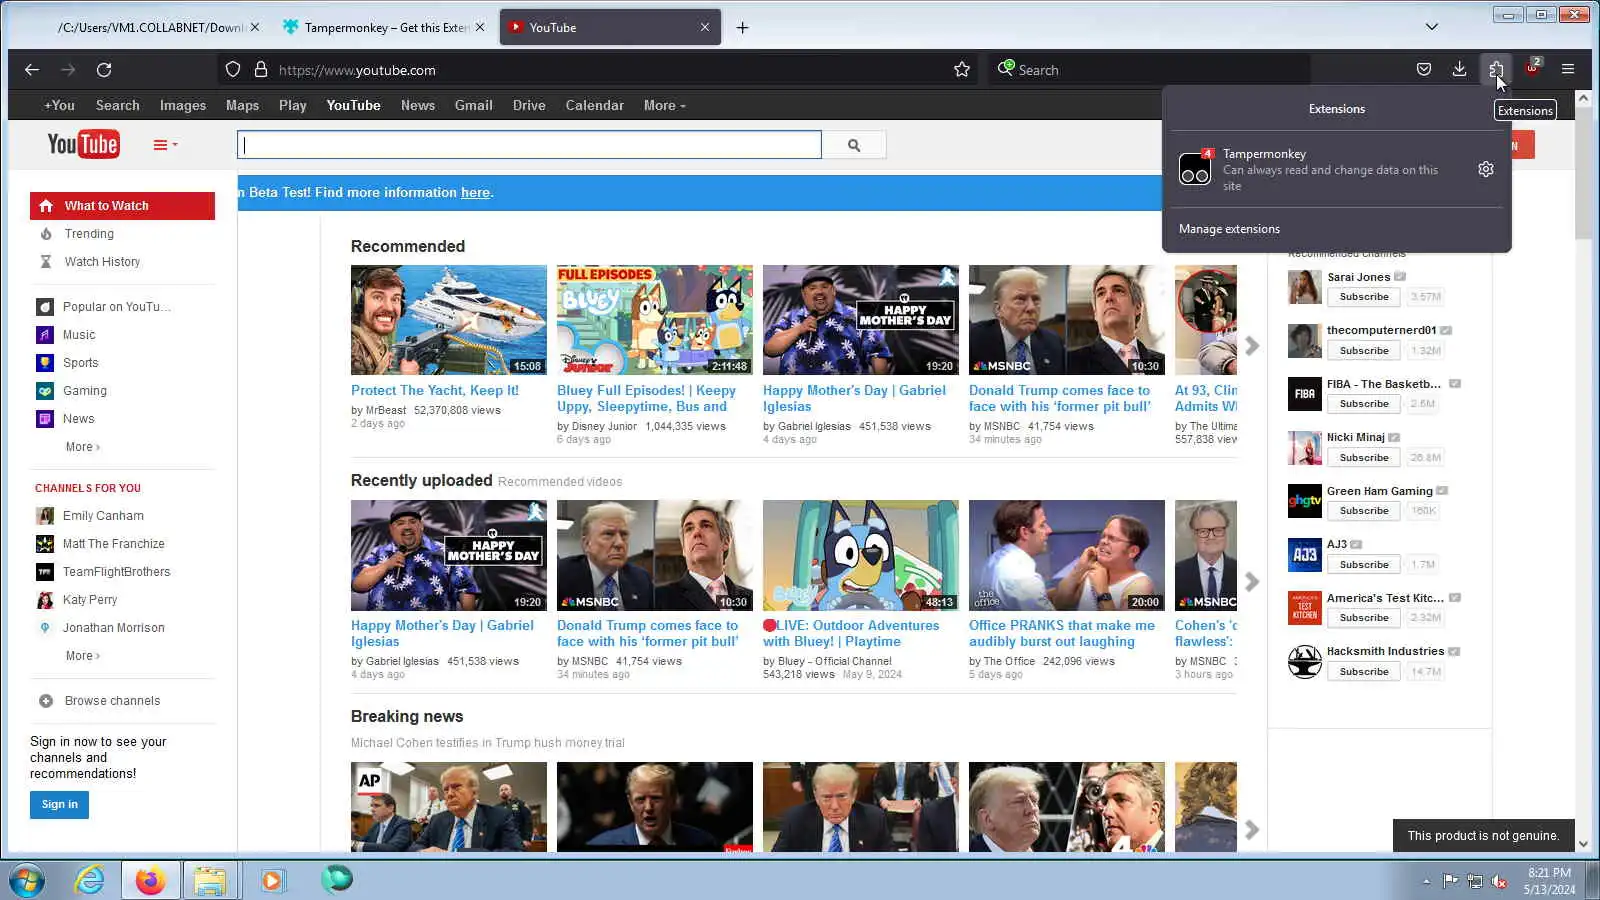Go back with the browser back arrow
1600x900 pixels.
[x=32, y=70]
